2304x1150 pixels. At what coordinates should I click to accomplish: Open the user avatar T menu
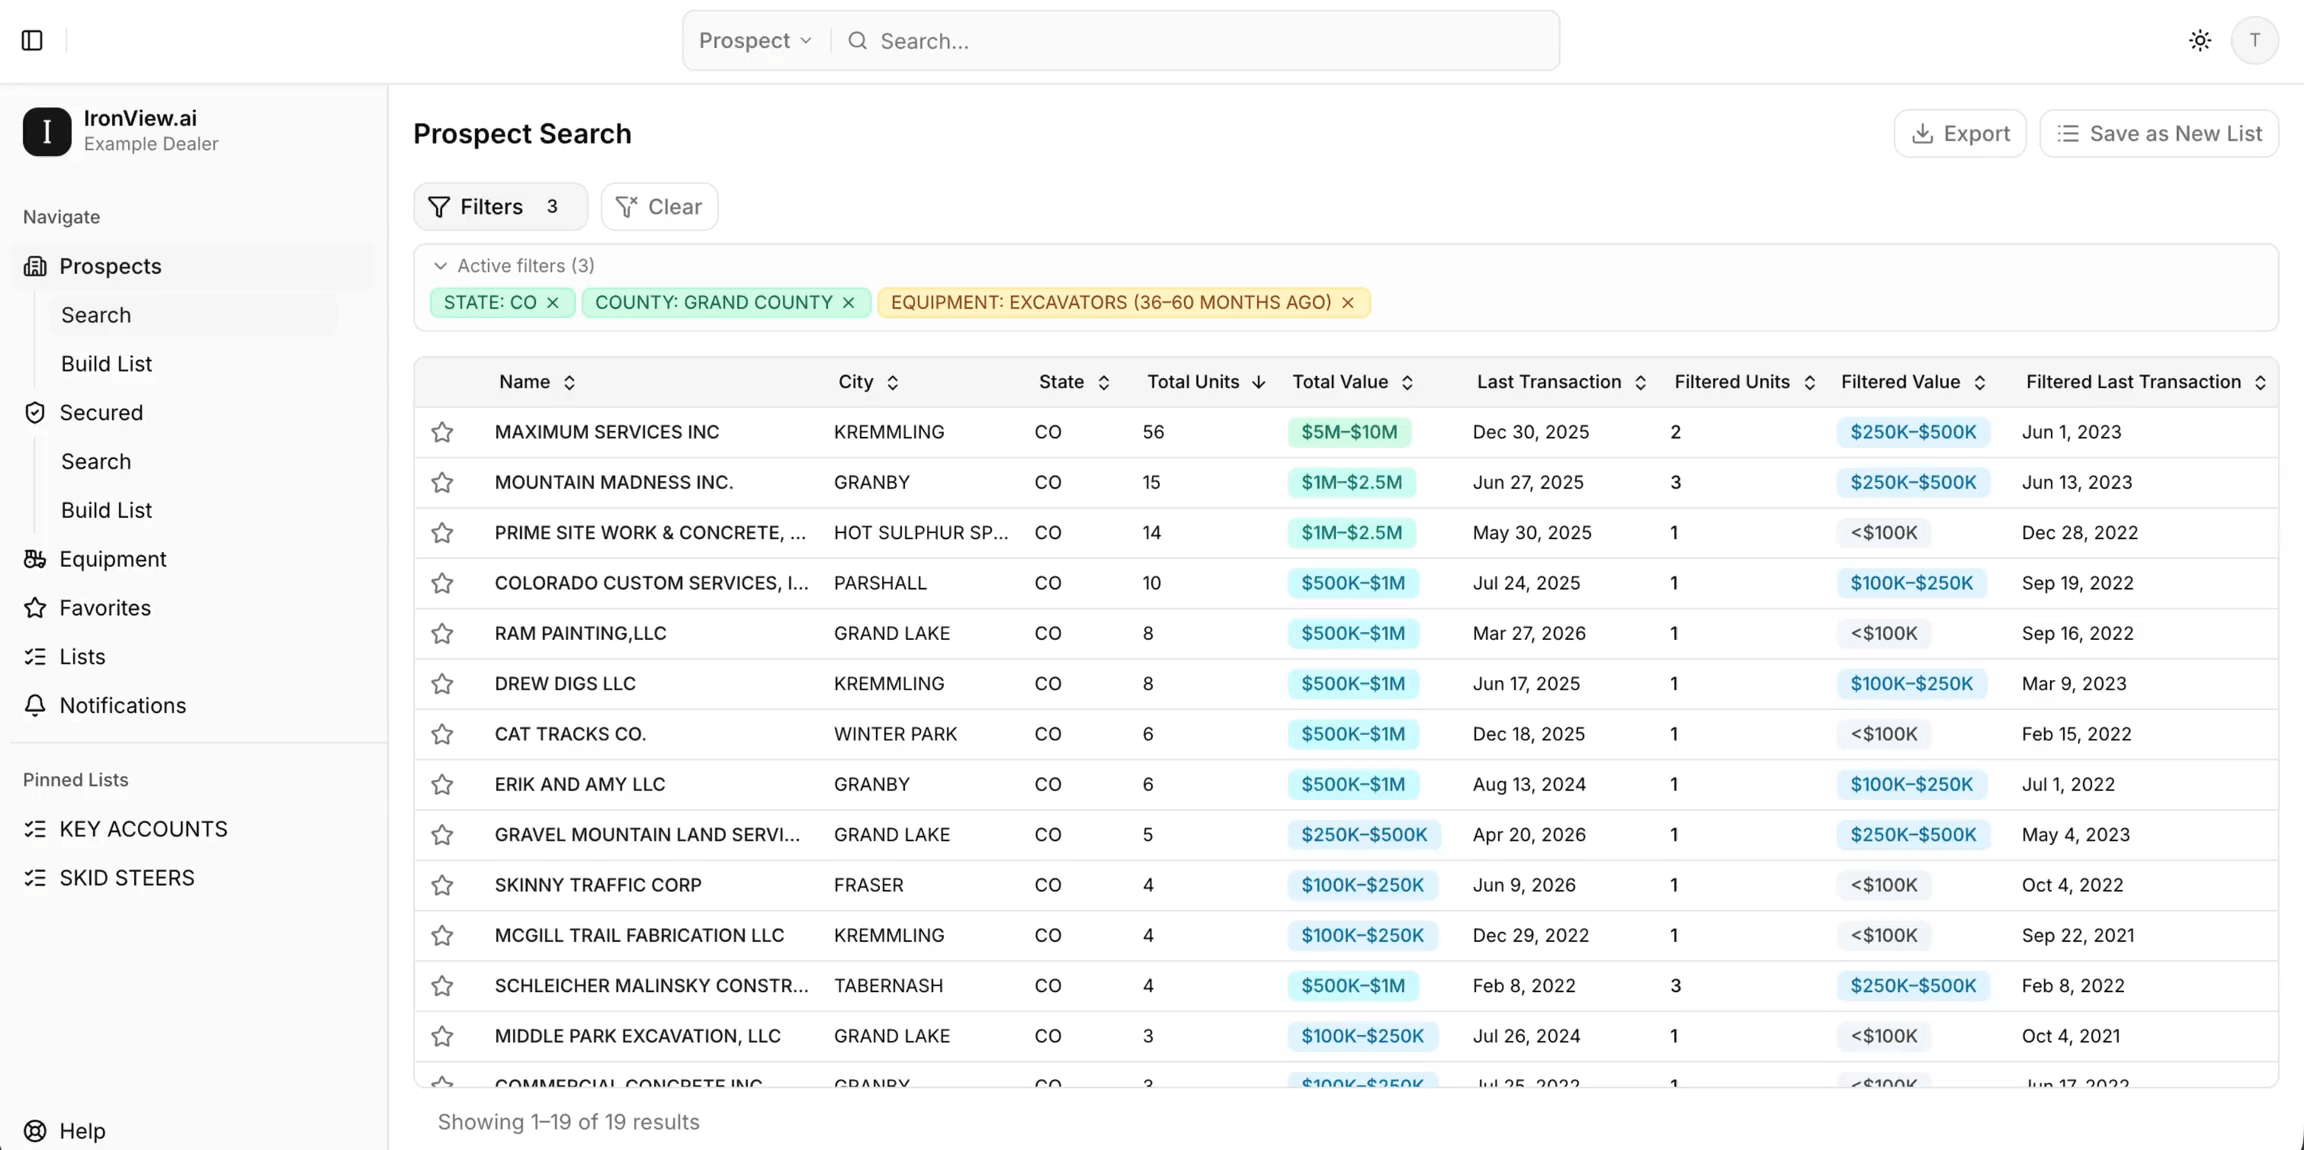2254,41
